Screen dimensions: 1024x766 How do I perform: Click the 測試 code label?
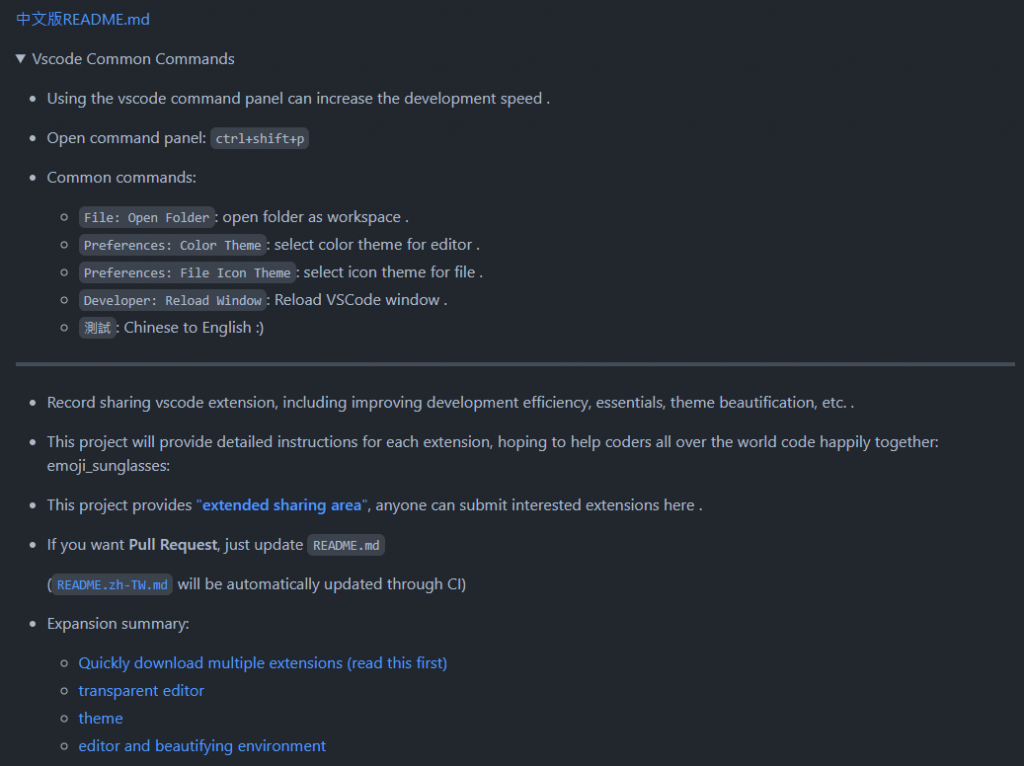click(x=97, y=328)
